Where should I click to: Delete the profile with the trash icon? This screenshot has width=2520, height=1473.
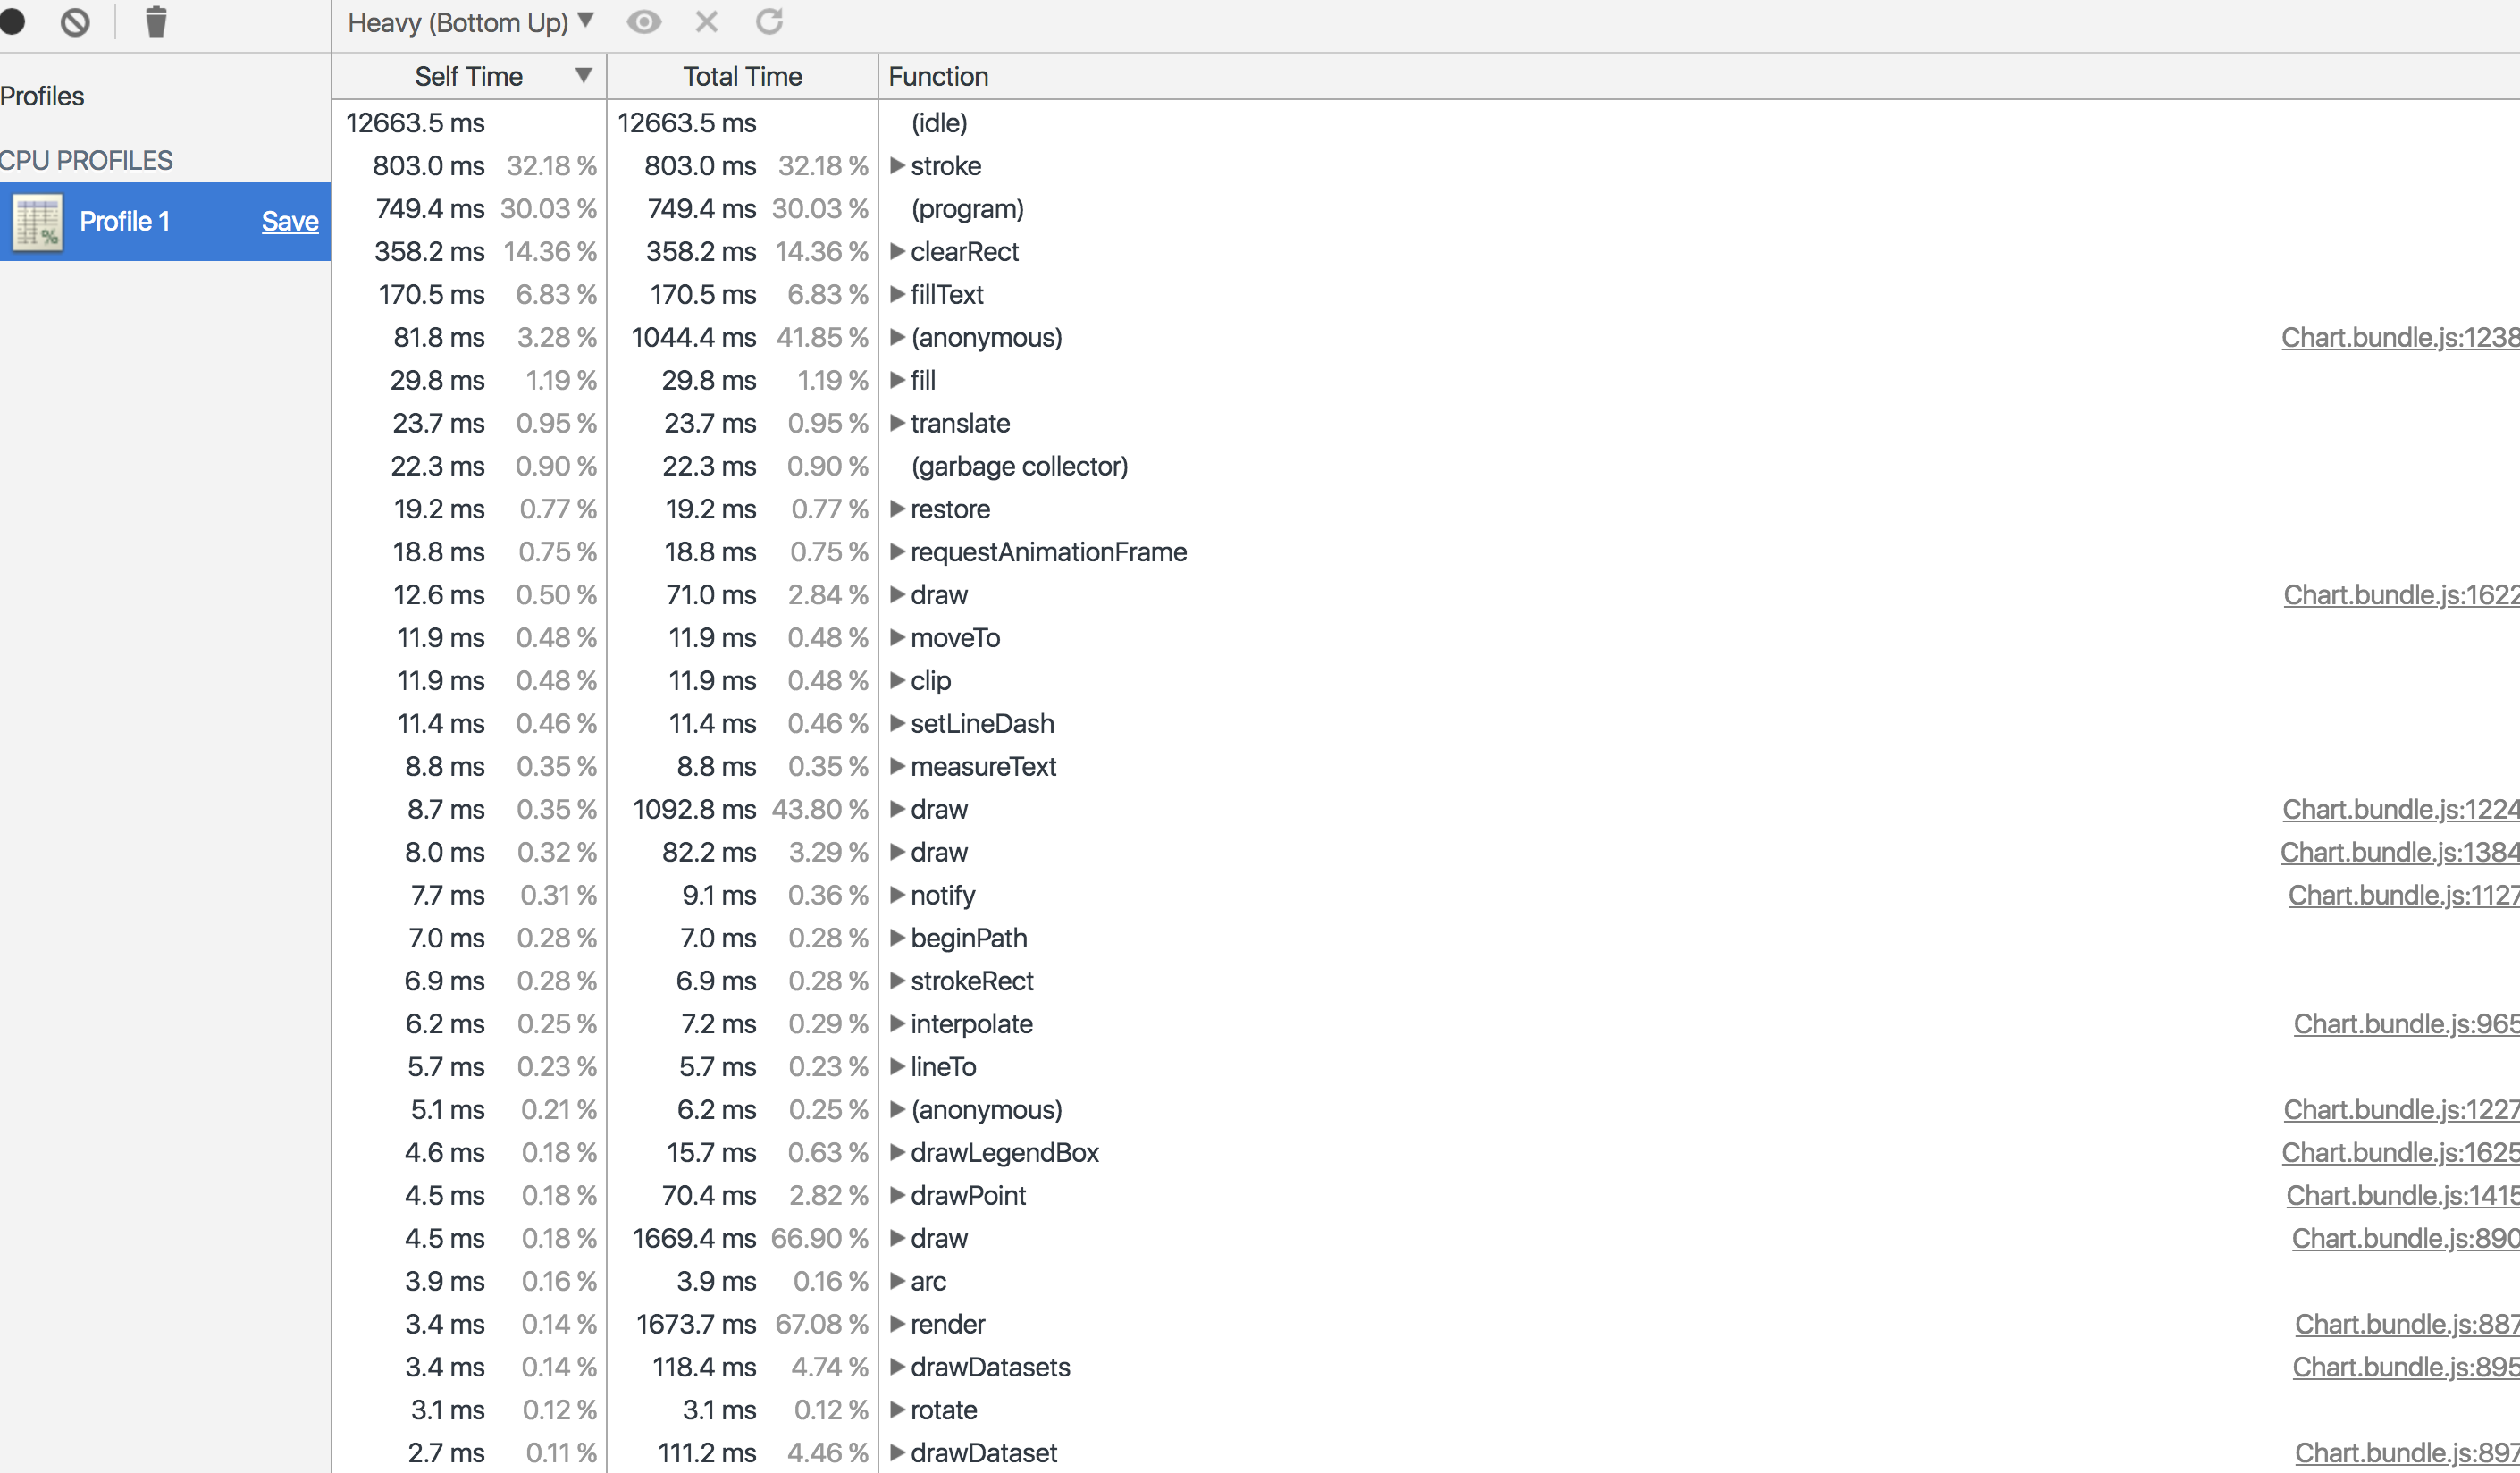point(156,21)
